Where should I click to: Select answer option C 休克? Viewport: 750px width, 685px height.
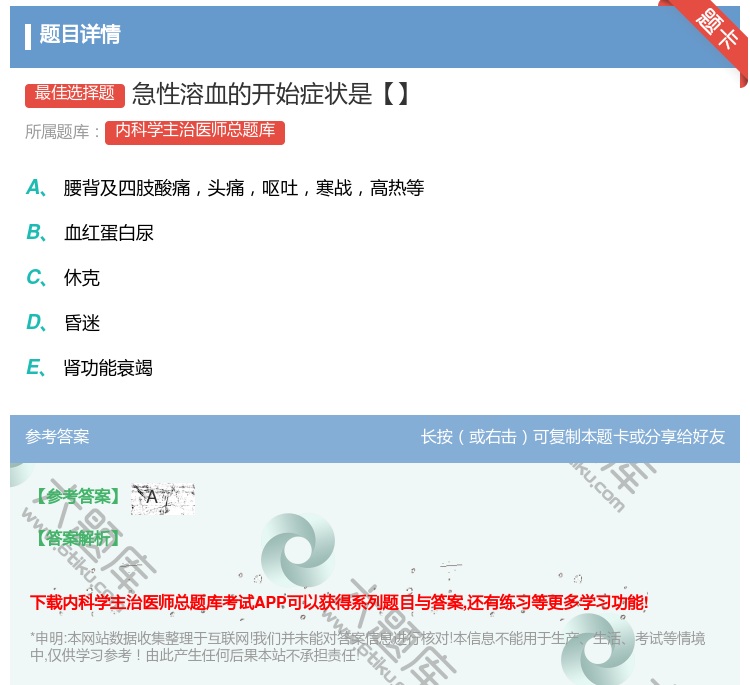tap(63, 277)
